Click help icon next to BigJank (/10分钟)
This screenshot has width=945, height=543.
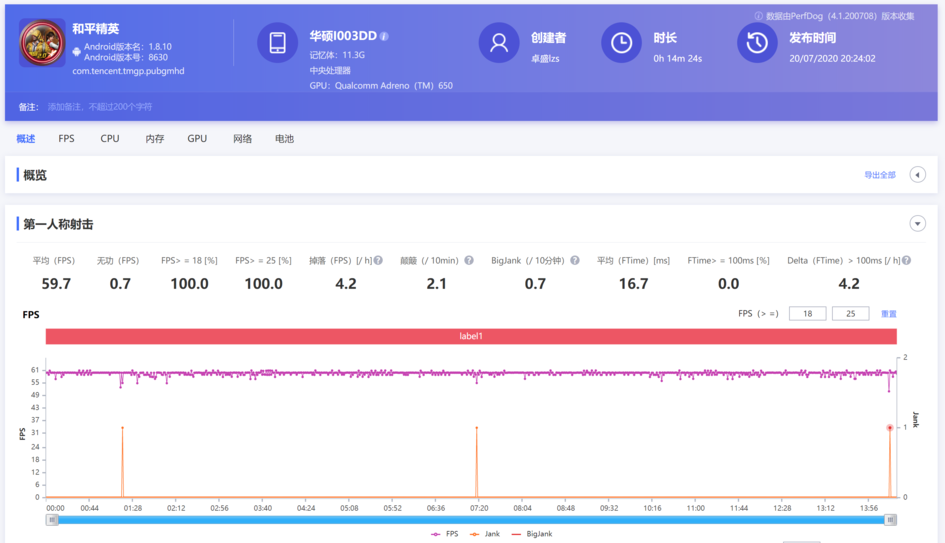(575, 260)
